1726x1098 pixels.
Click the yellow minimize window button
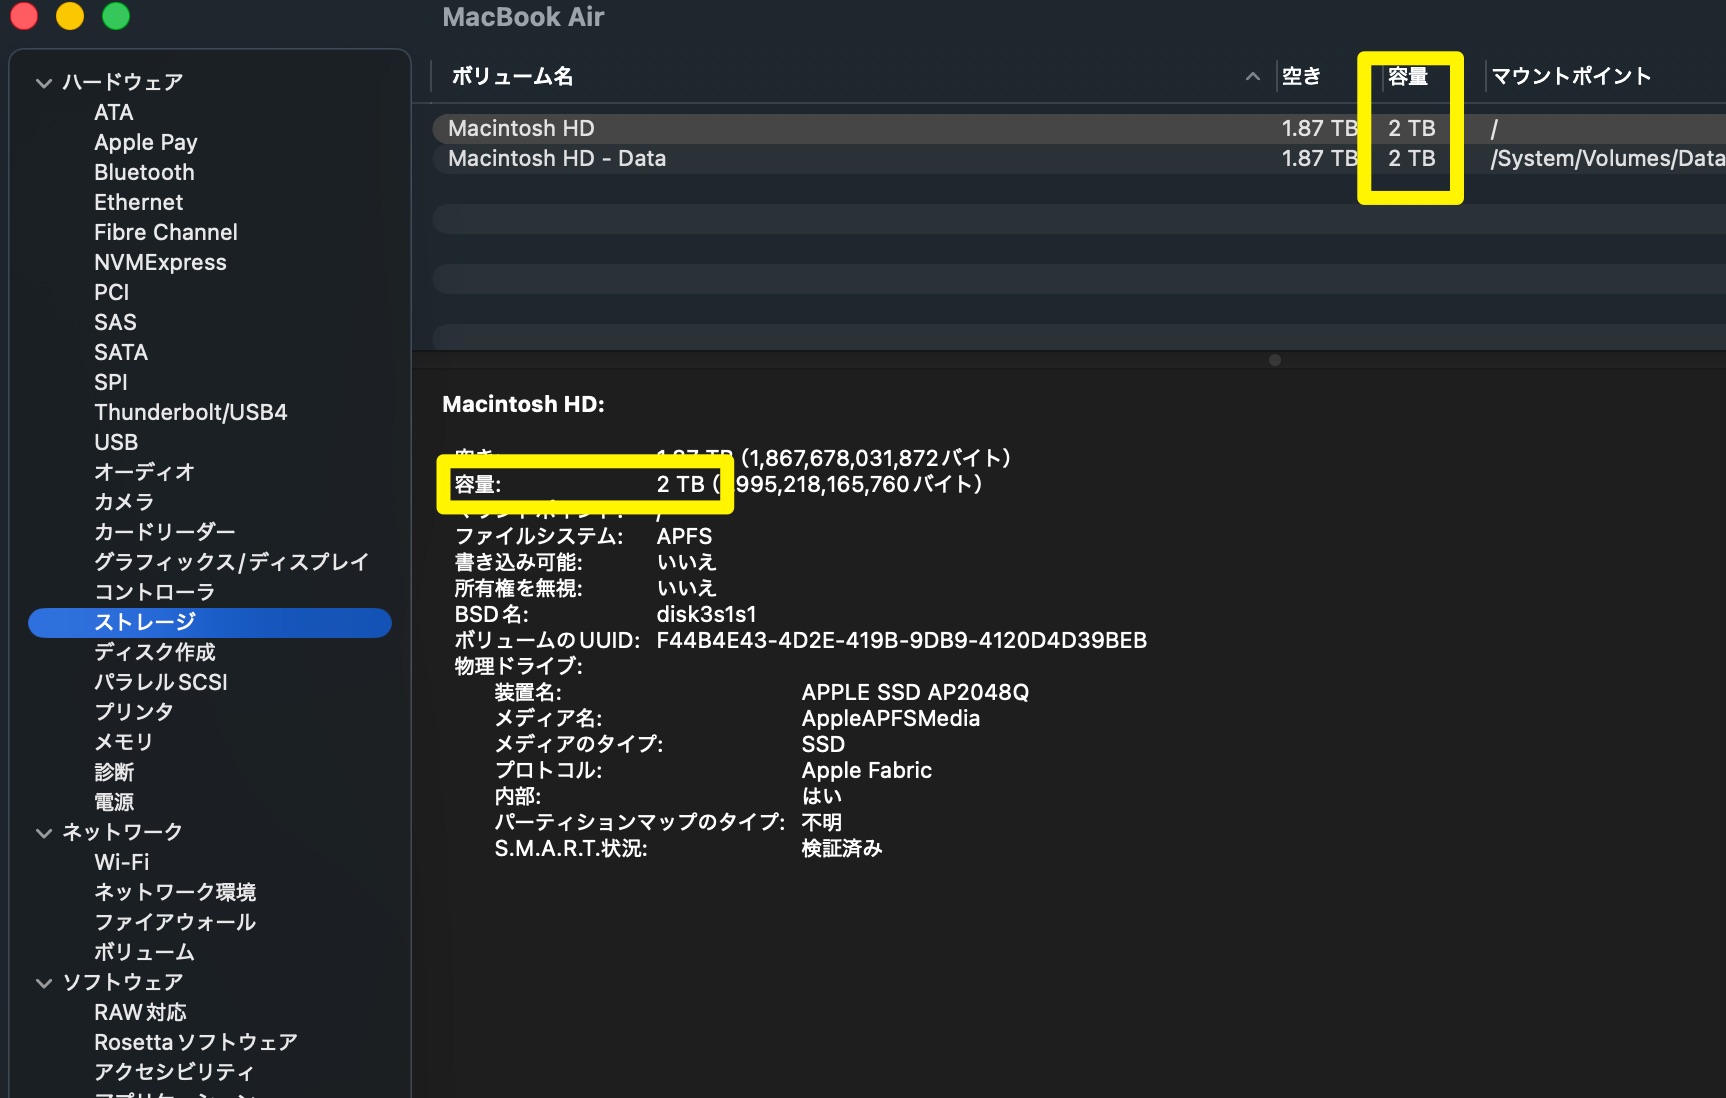70,16
